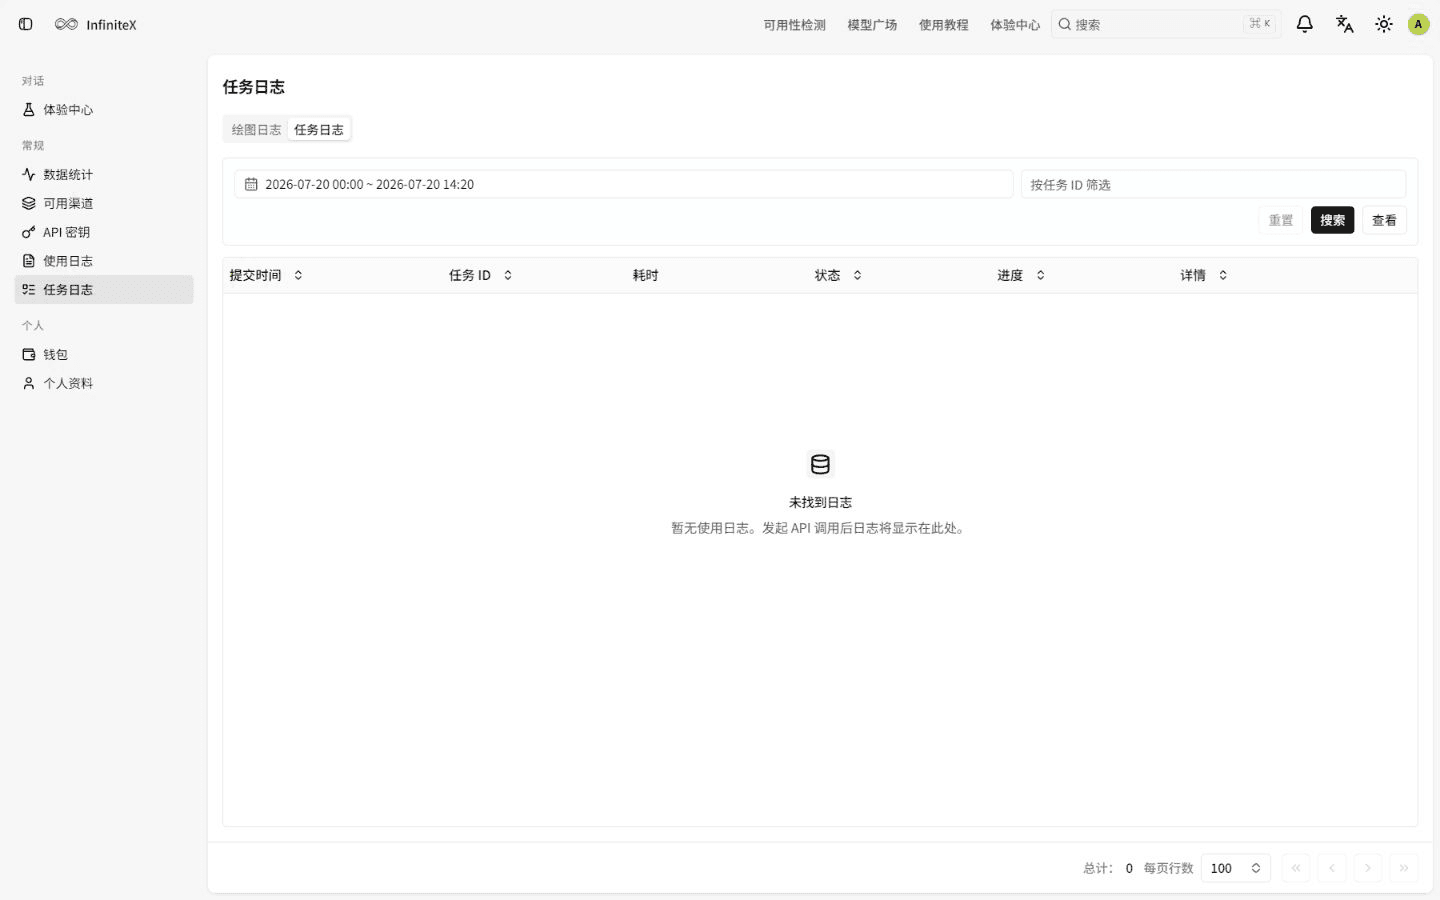Open the user avatar menu
The width and height of the screenshot is (1440, 900).
(1418, 24)
